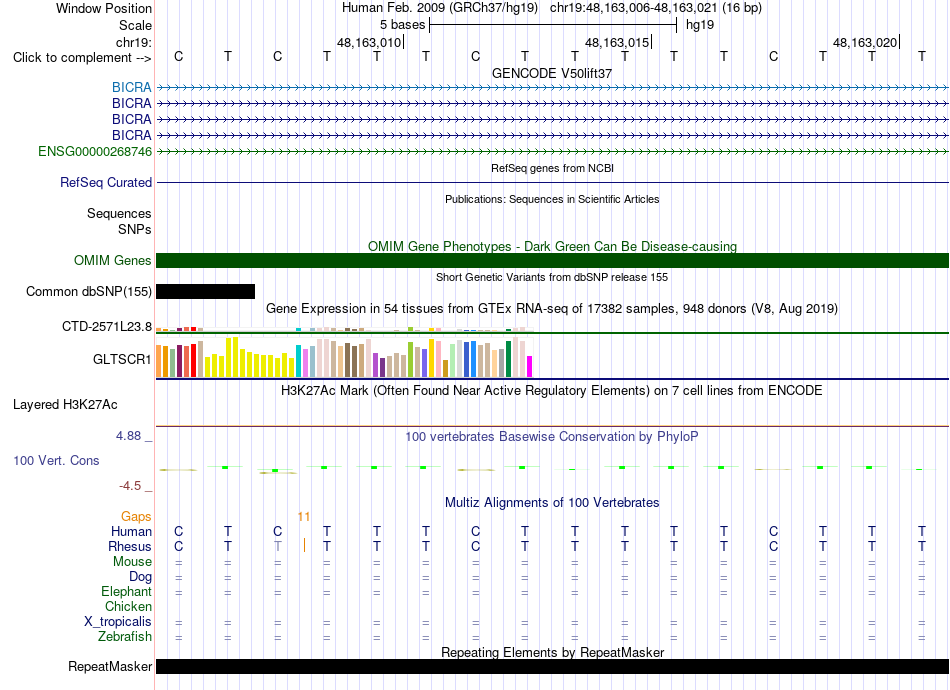Open the Common dbSNP(155) track label

click(89, 291)
